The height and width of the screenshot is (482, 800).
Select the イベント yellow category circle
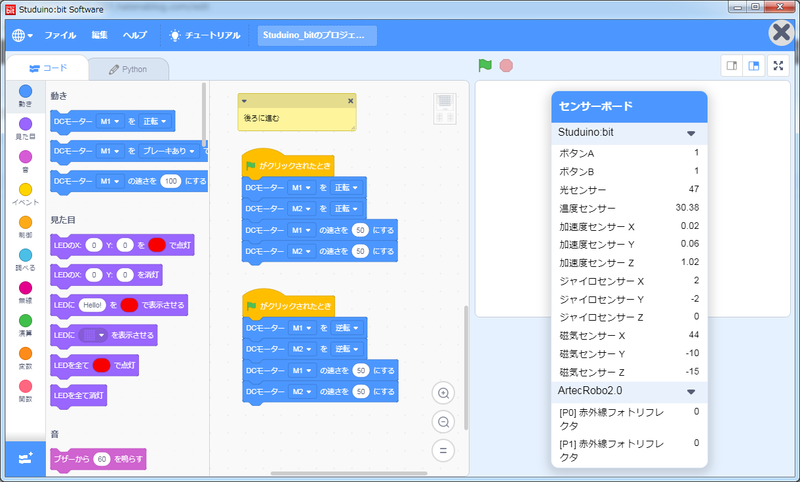tap(26, 189)
